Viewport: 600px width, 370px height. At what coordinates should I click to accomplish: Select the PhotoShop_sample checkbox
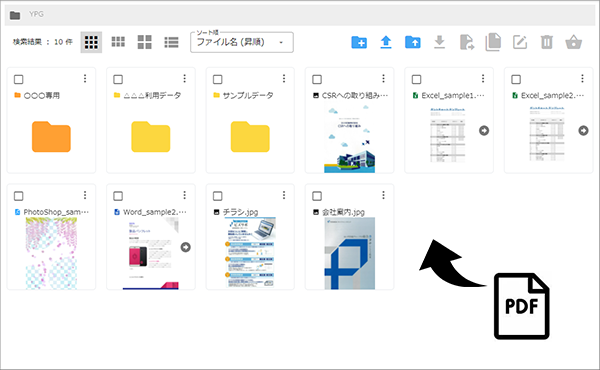pos(18,196)
